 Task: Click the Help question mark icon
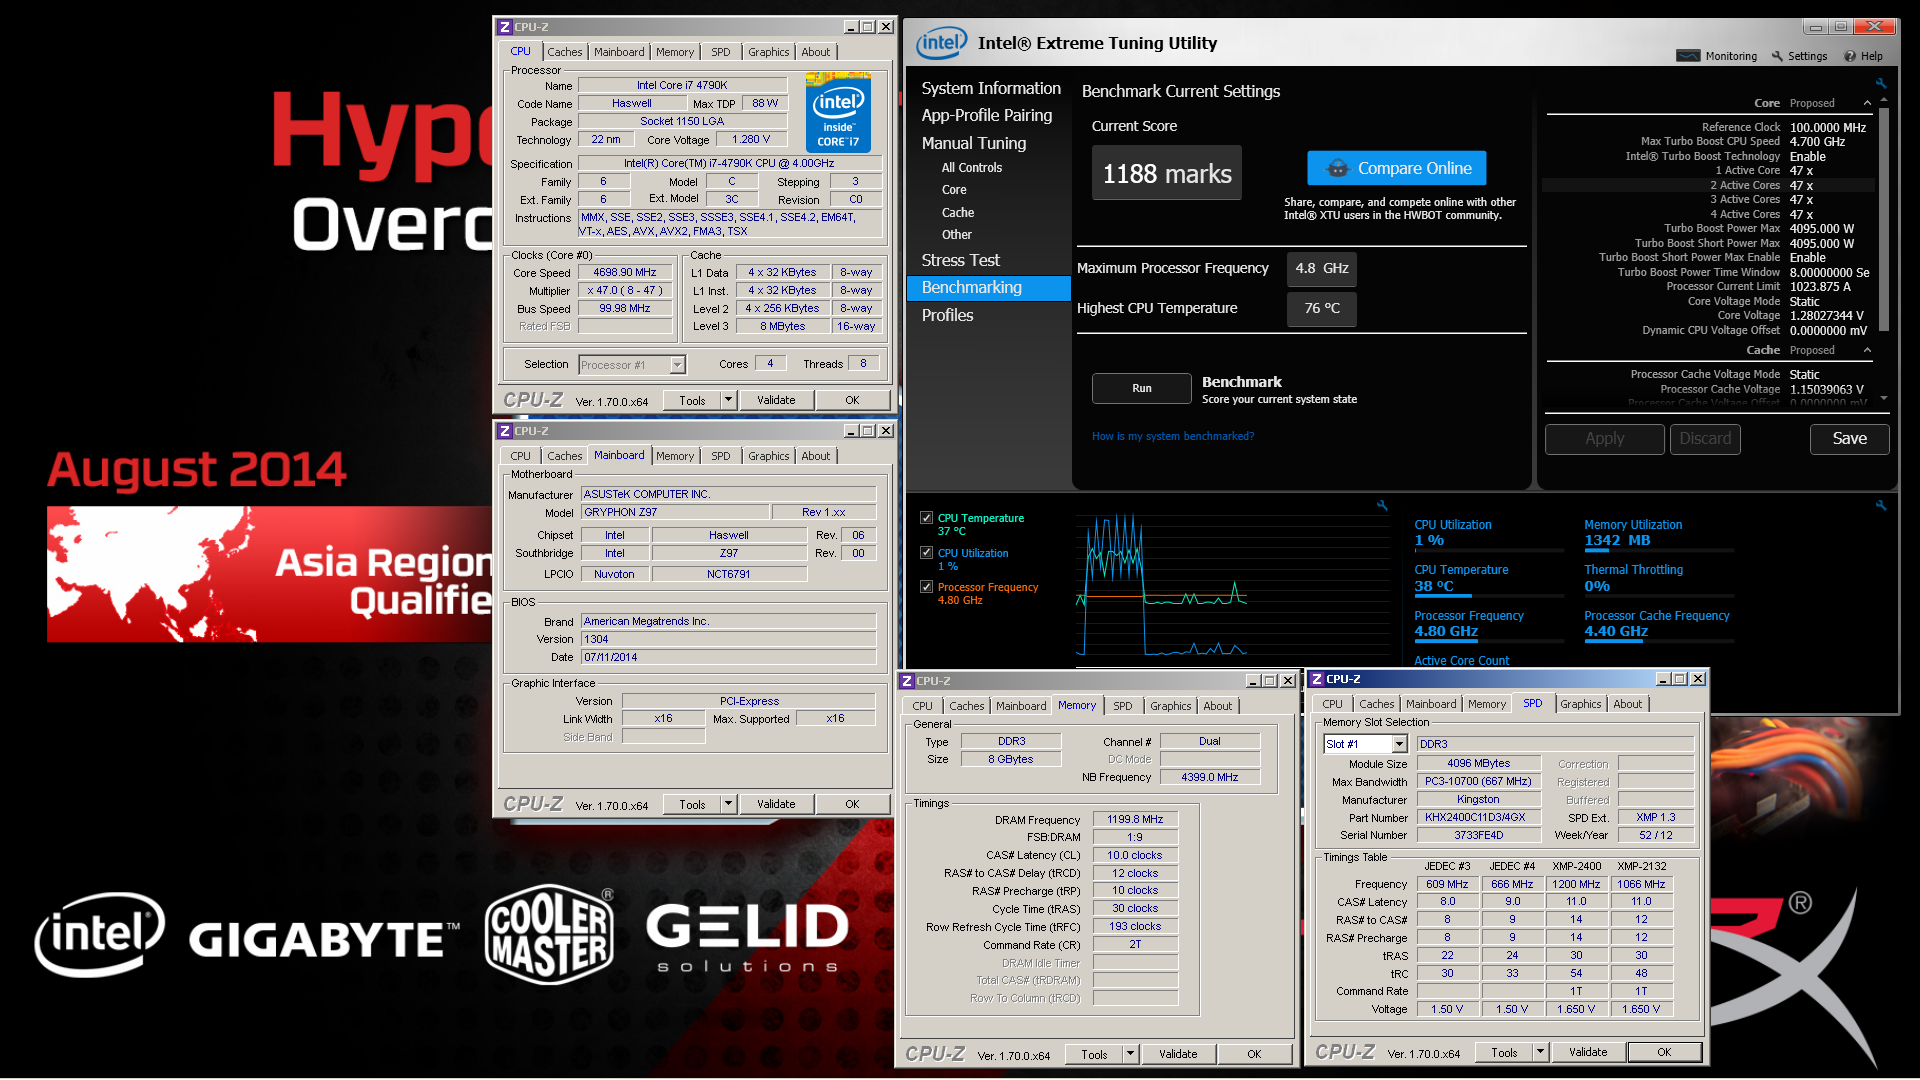tap(1850, 56)
